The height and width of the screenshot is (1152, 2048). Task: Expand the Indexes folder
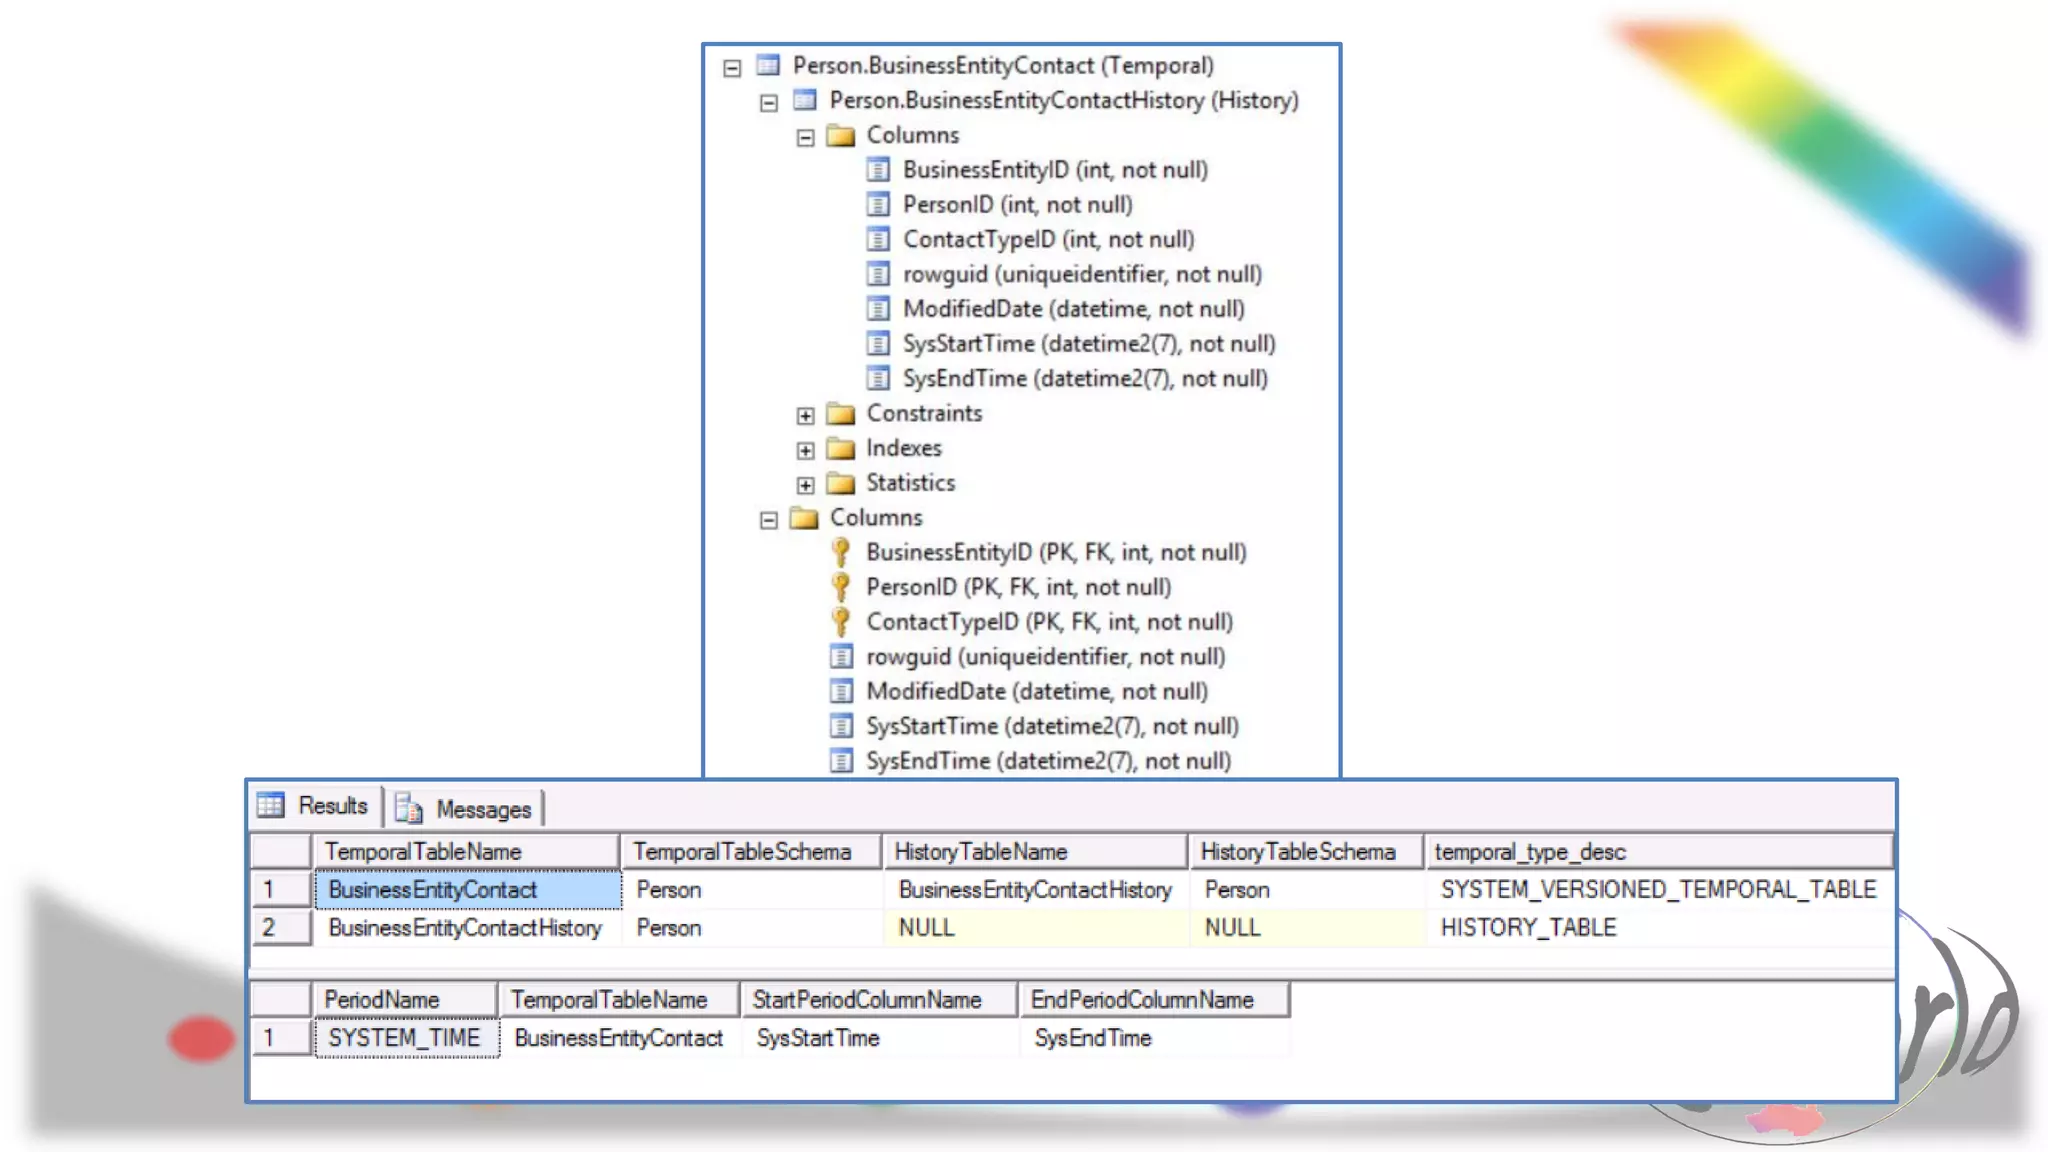click(805, 451)
